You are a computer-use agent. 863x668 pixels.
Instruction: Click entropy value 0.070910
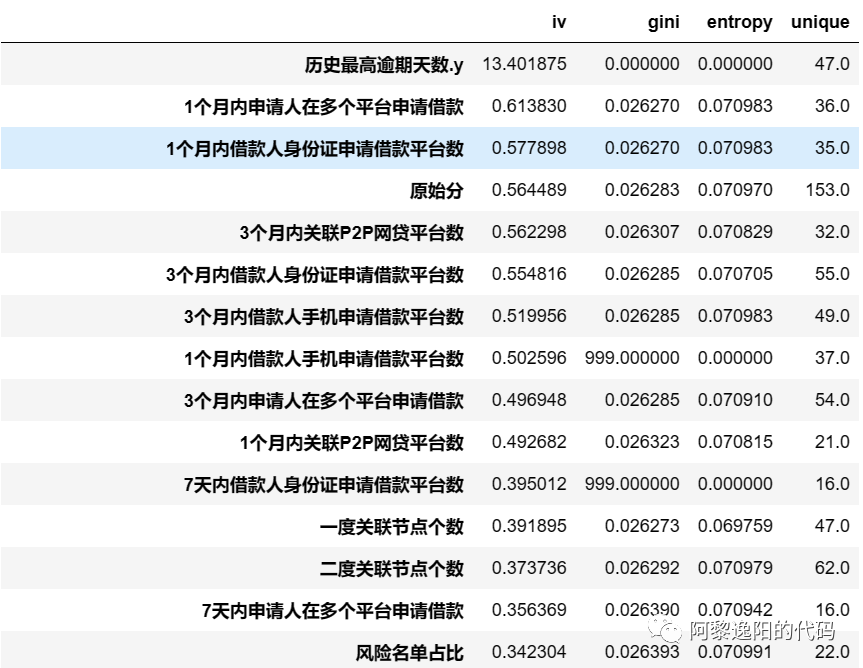735,399
